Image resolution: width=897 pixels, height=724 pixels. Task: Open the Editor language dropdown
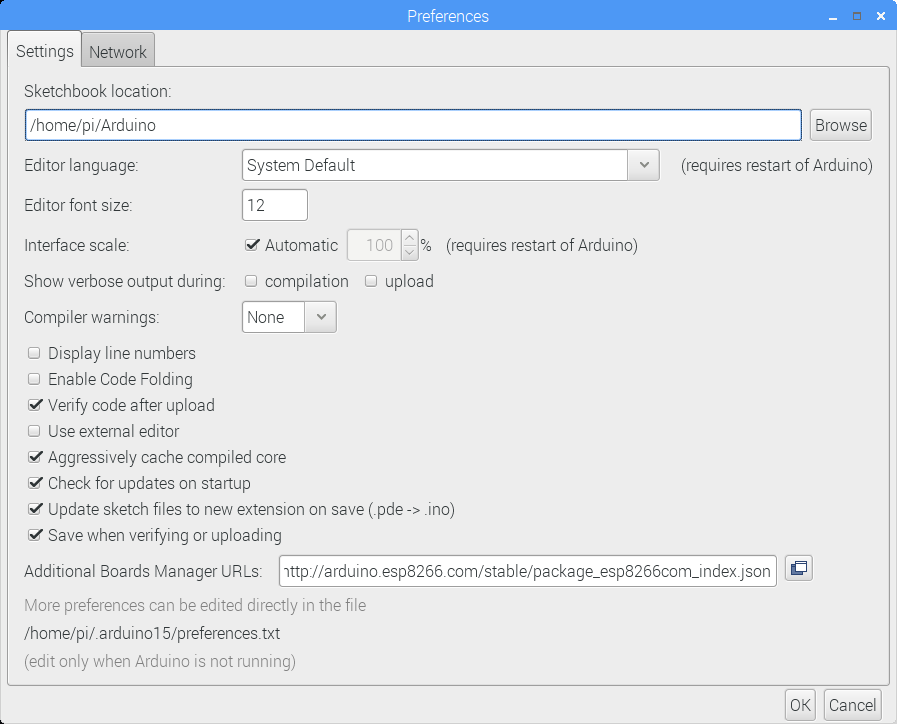(x=451, y=165)
